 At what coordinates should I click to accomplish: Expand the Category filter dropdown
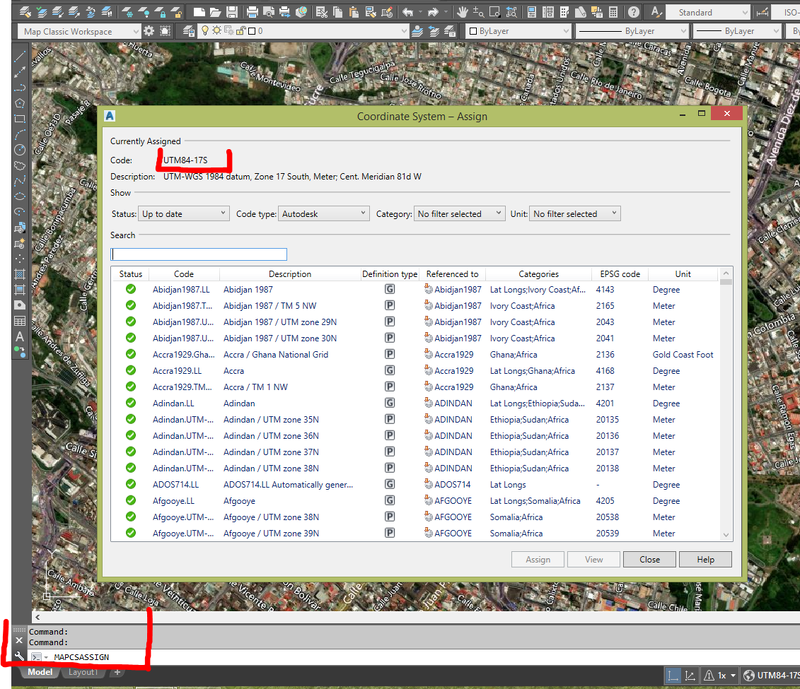click(x=459, y=214)
